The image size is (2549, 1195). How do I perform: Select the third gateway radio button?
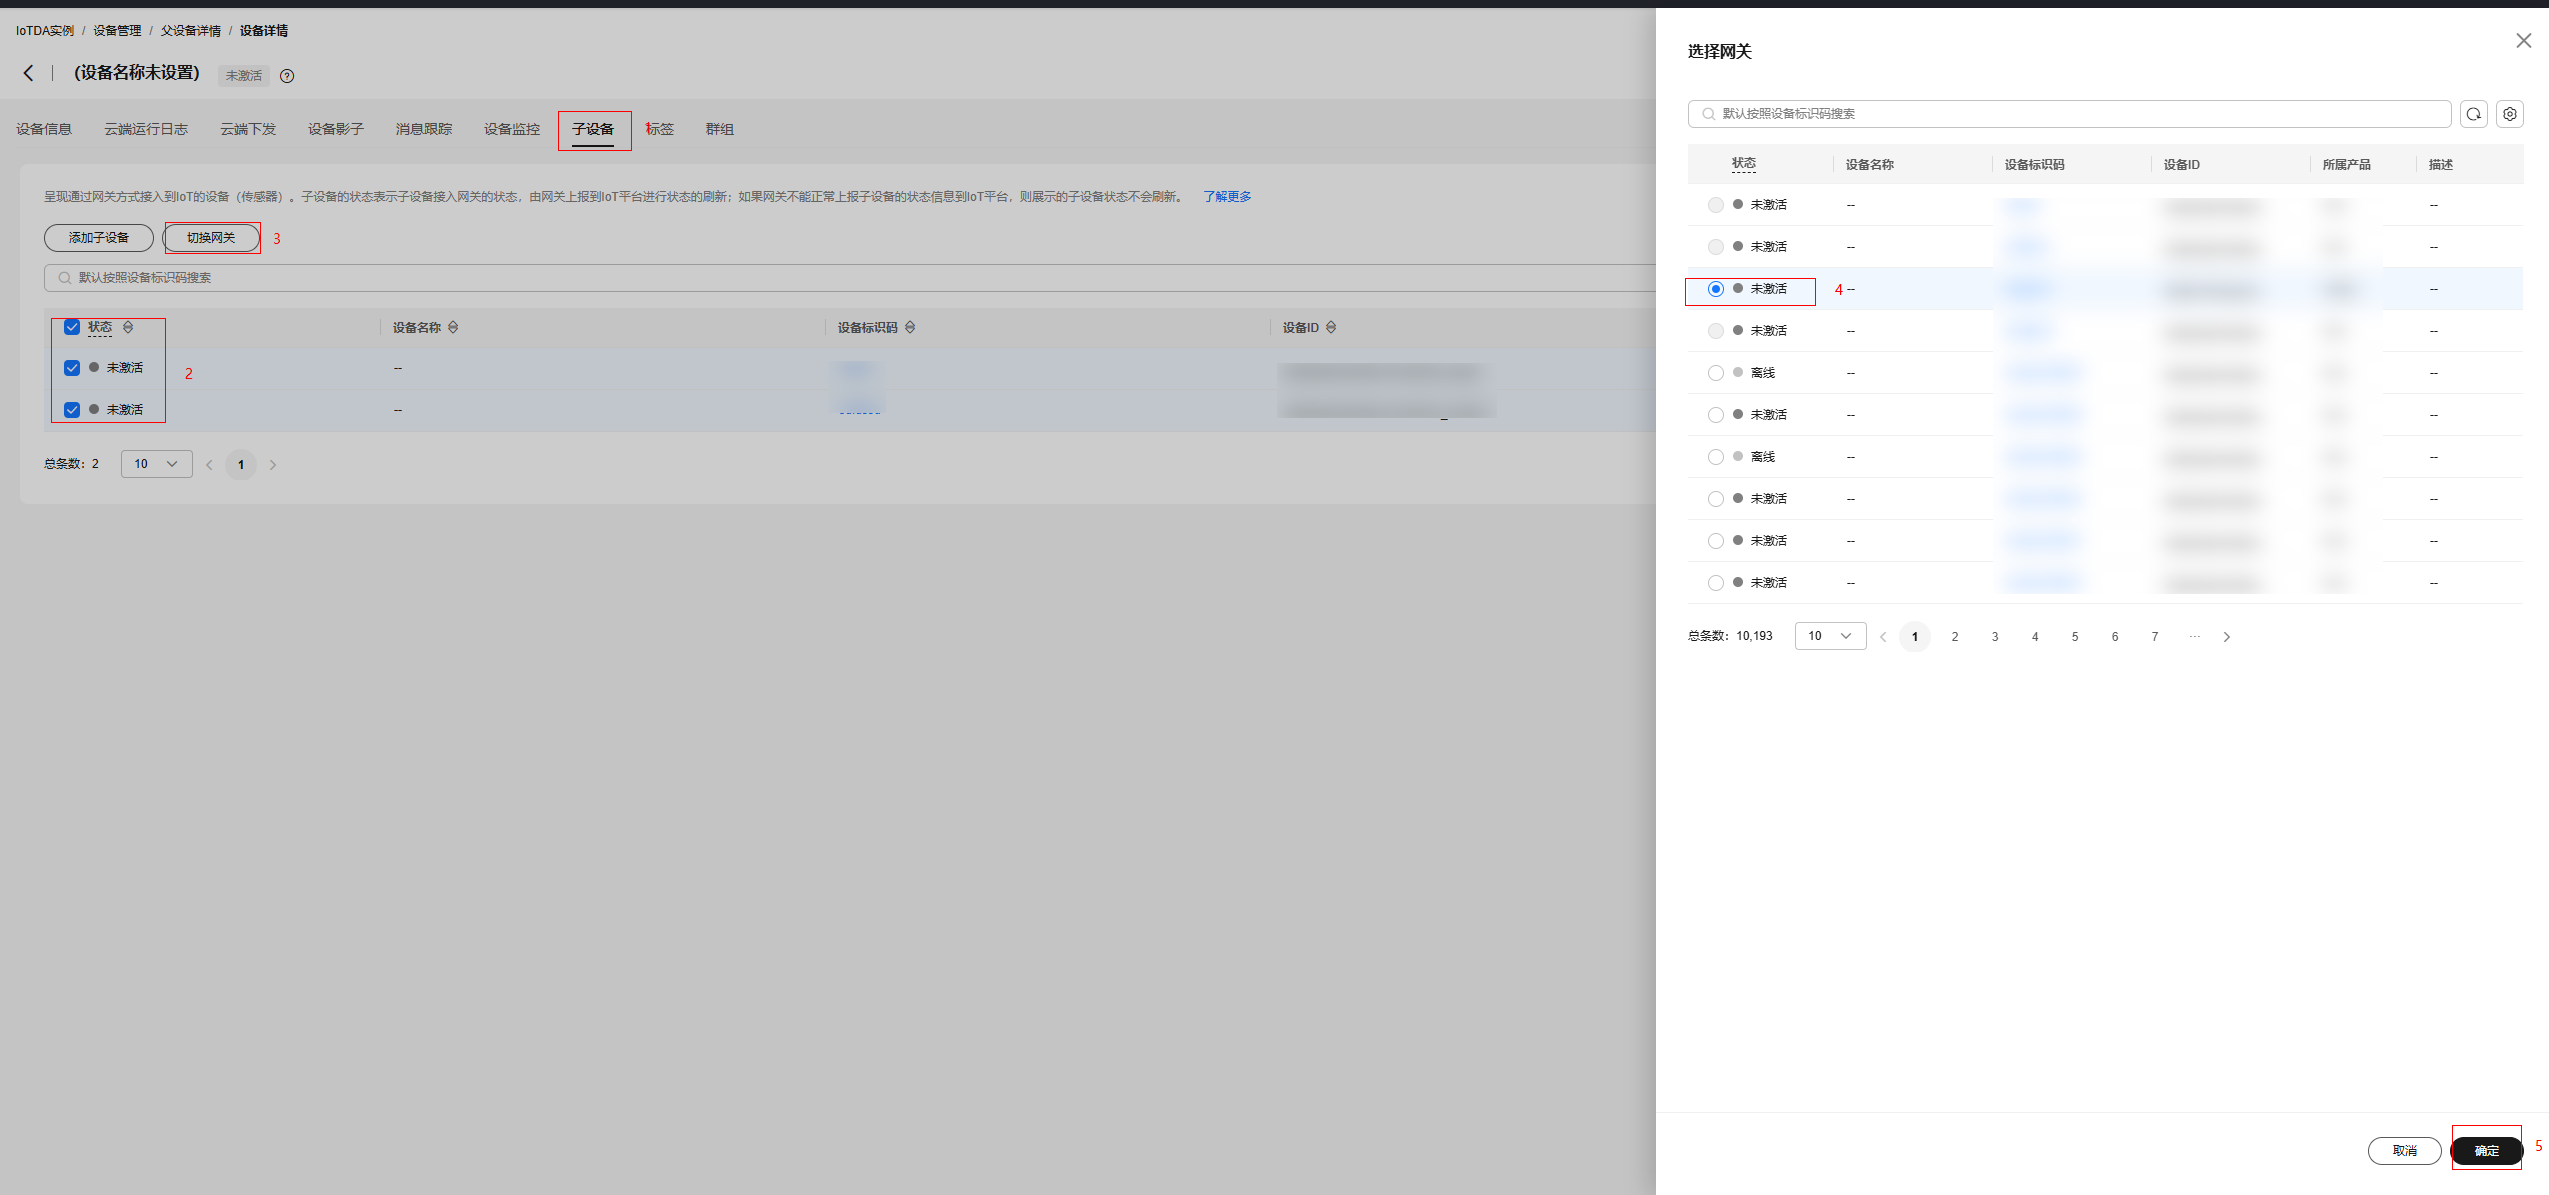coord(1716,289)
